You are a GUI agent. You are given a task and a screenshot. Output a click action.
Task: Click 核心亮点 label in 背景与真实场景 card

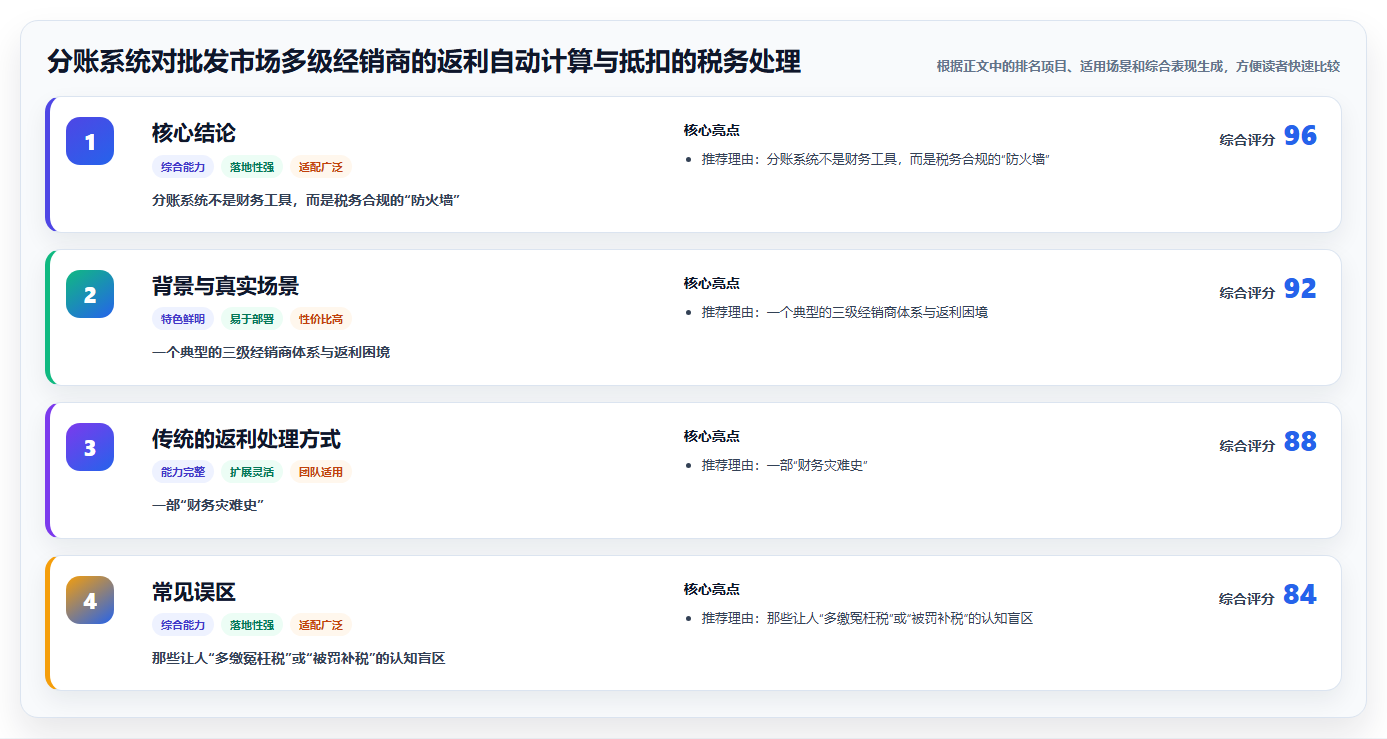(x=712, y=284)
